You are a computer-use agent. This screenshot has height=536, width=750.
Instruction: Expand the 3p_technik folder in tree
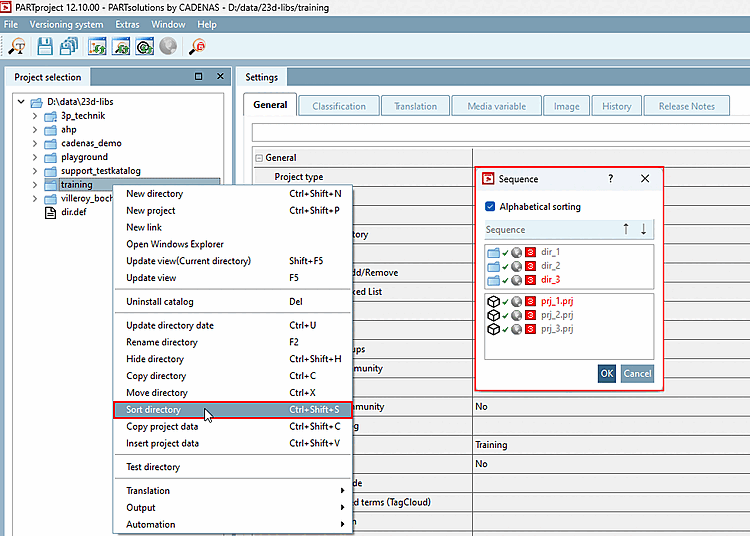(x=35, y=115)
